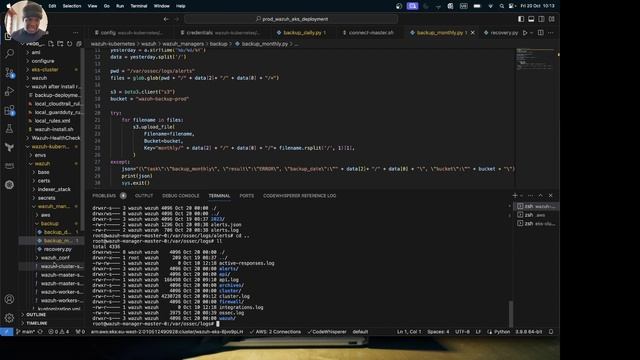The width and height of the screenshot is (640, 360).
Task: Open new terminal profile dropdown arrow
Action: 522,196
